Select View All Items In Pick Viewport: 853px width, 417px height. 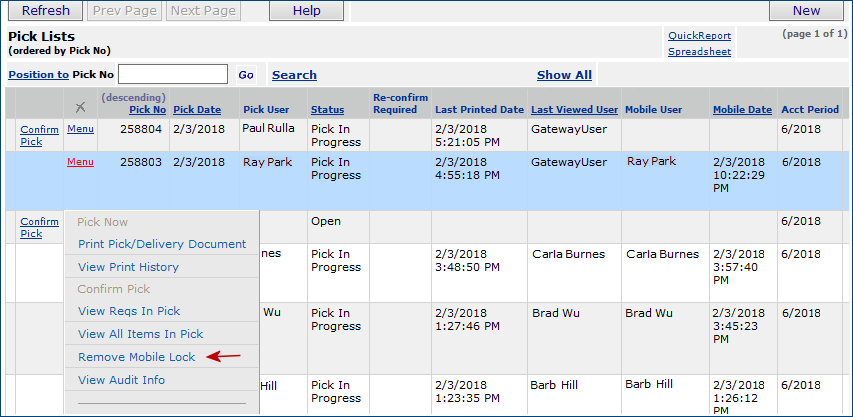[140, 334]
